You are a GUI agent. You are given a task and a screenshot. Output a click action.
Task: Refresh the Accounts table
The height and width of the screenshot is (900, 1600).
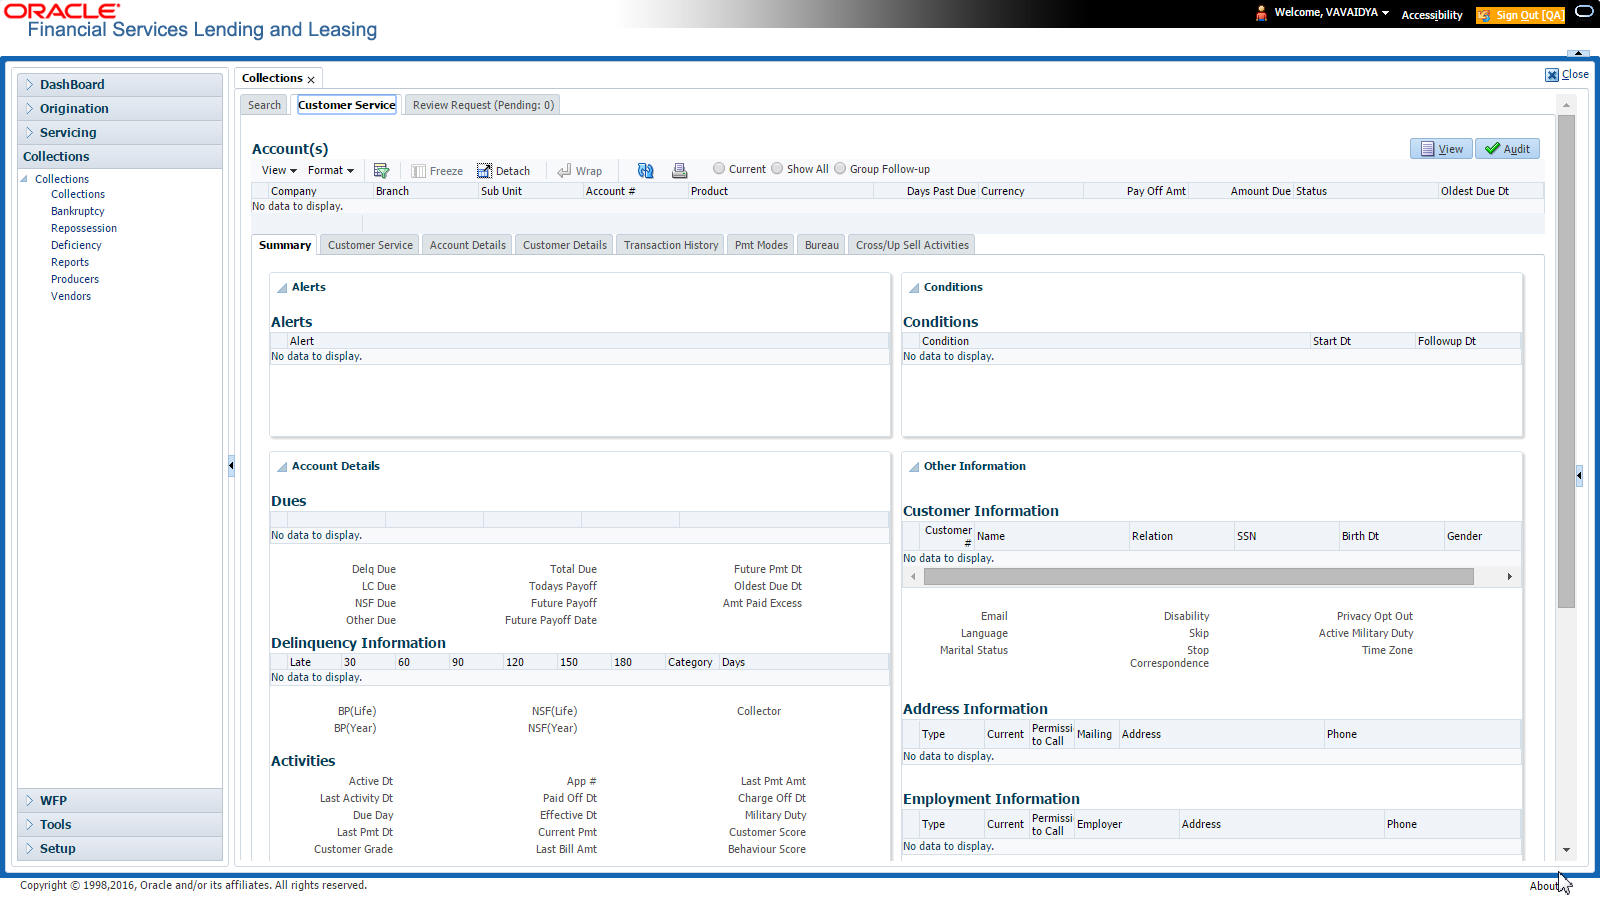pyautogui.click(x=645, y=171)
